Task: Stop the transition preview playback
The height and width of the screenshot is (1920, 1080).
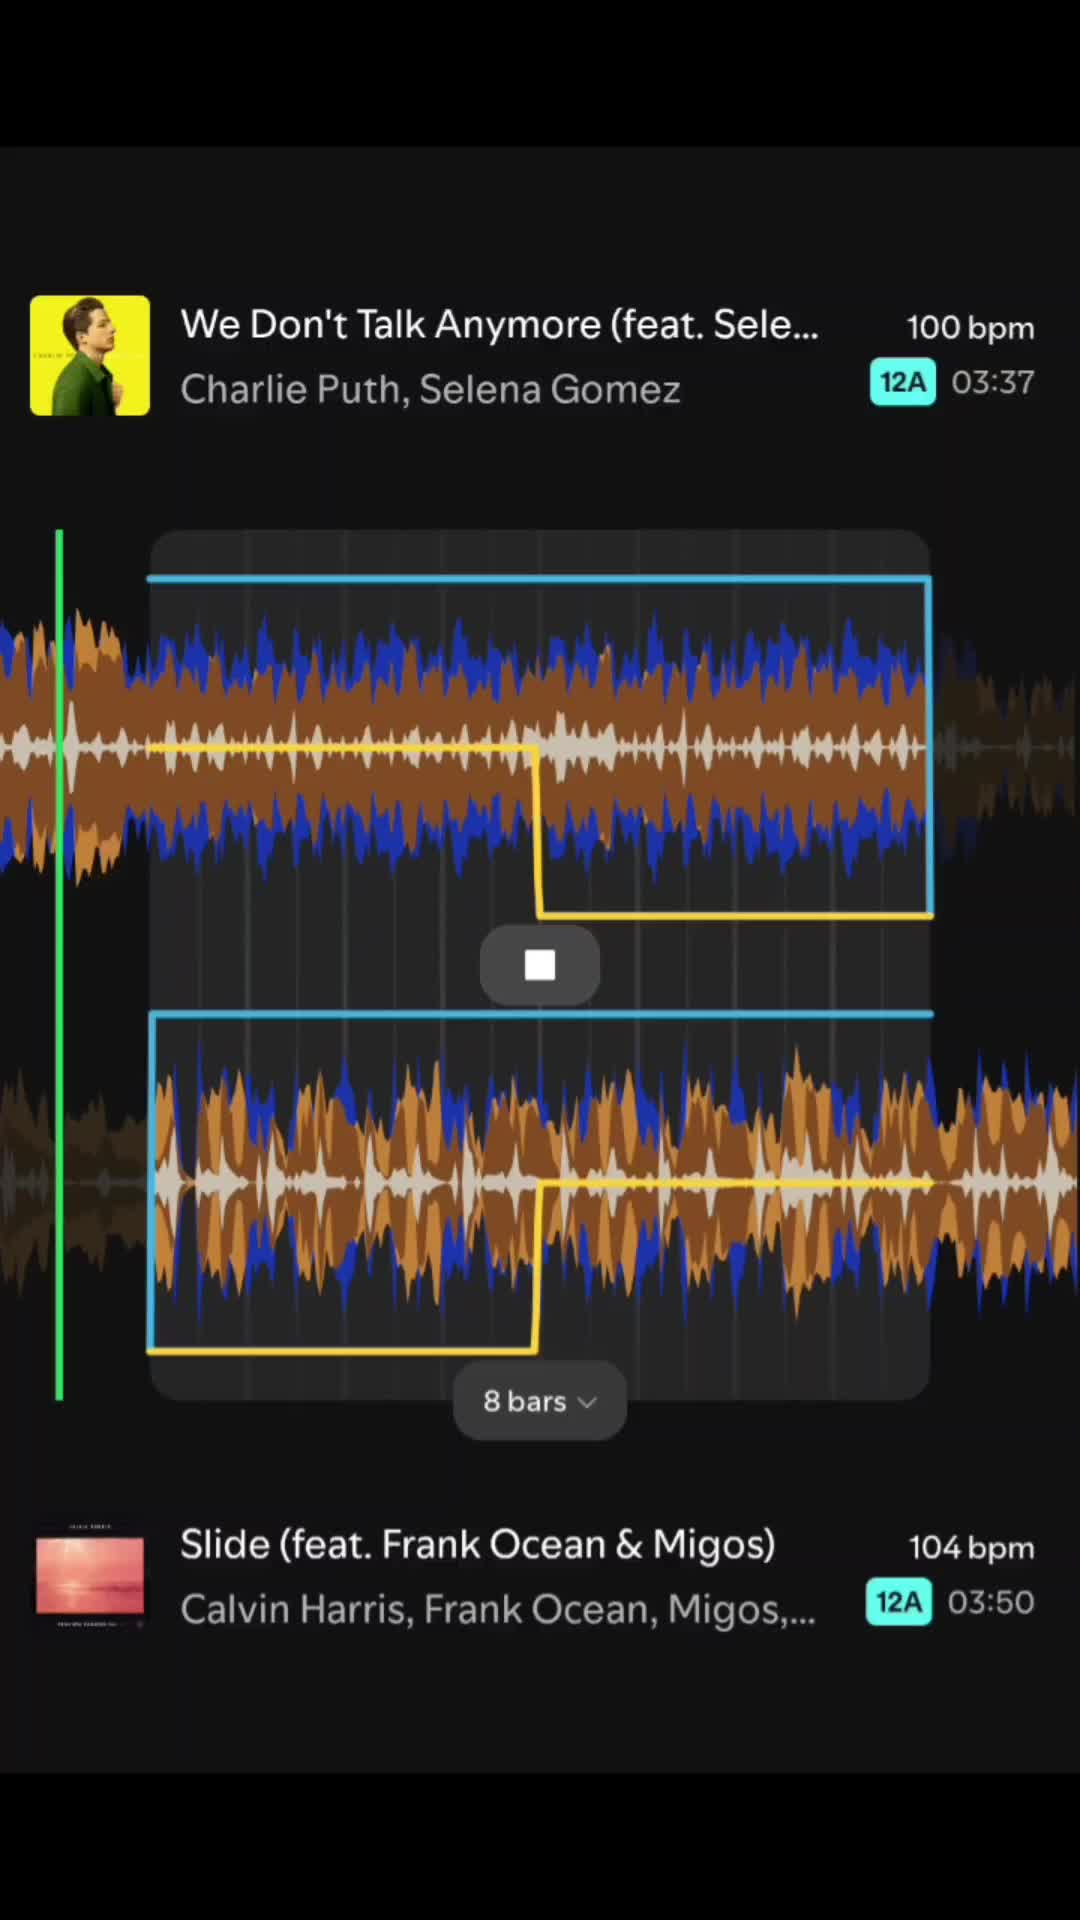Action: (540, 965)
